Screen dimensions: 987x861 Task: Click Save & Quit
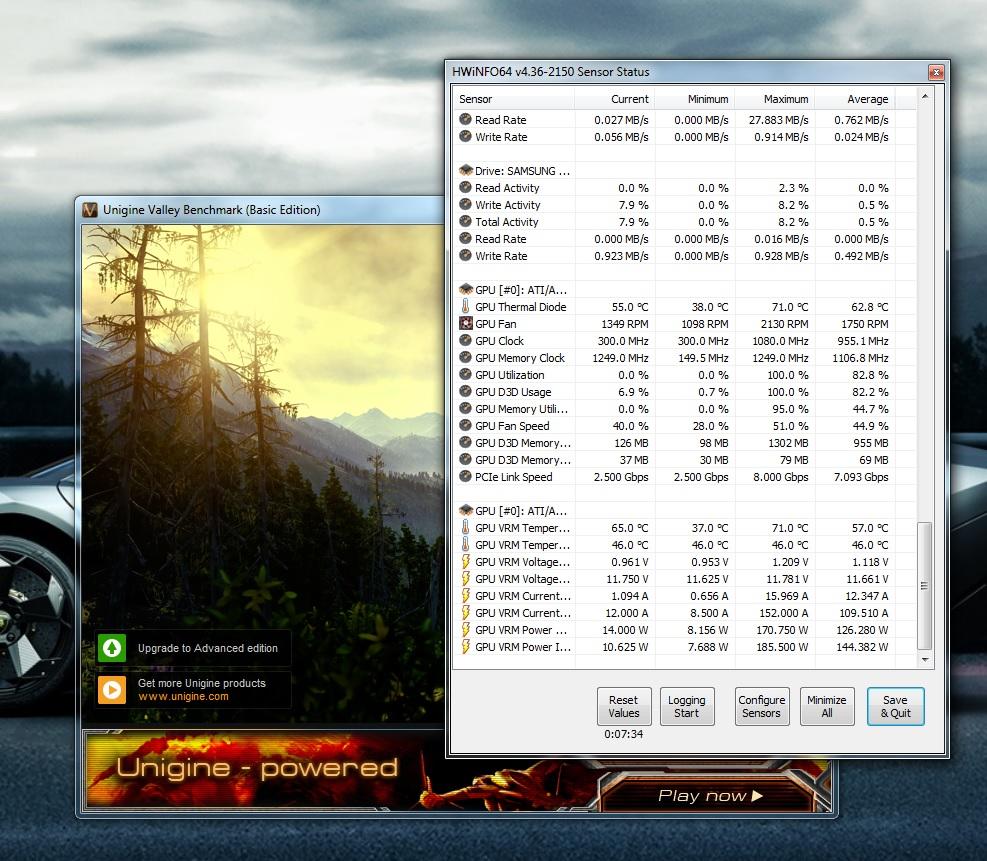(895, 706)
